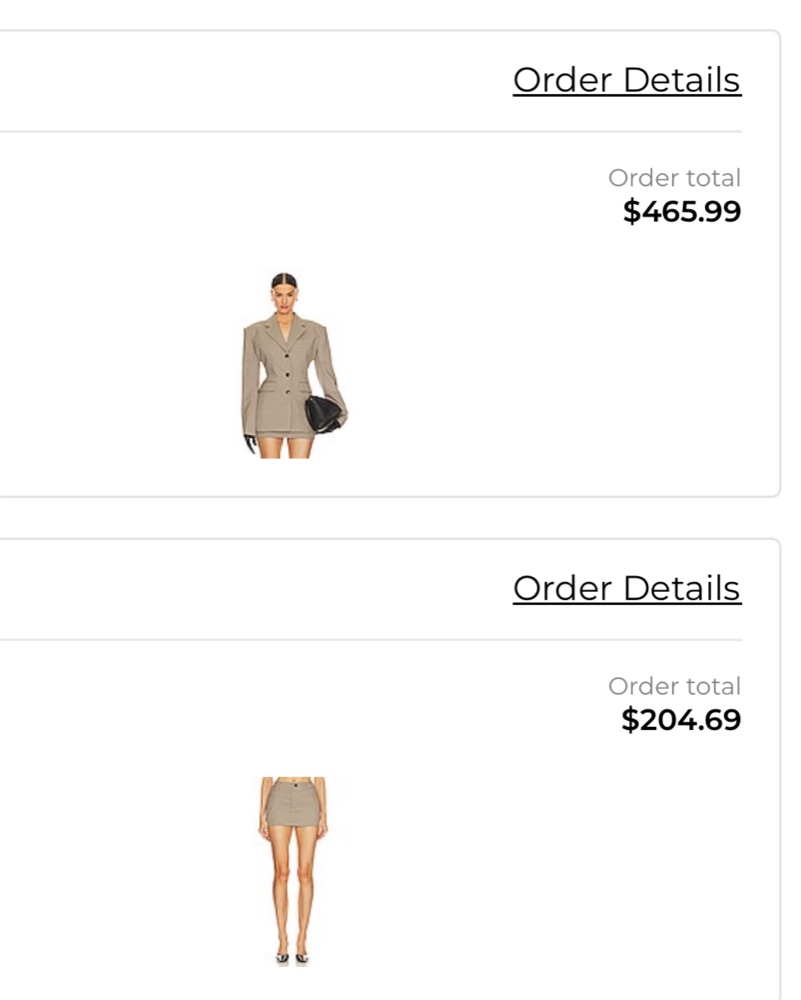Select the $204.69 order total amount
The height and width of the screenshot is (1000, 801).
(x=681, y=719)
